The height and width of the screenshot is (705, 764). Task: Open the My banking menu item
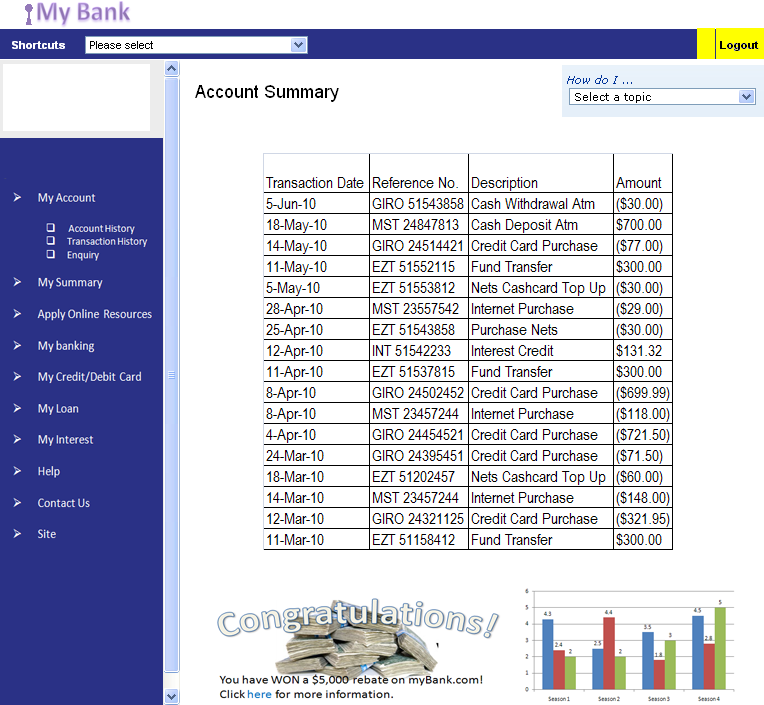(66, 346)
